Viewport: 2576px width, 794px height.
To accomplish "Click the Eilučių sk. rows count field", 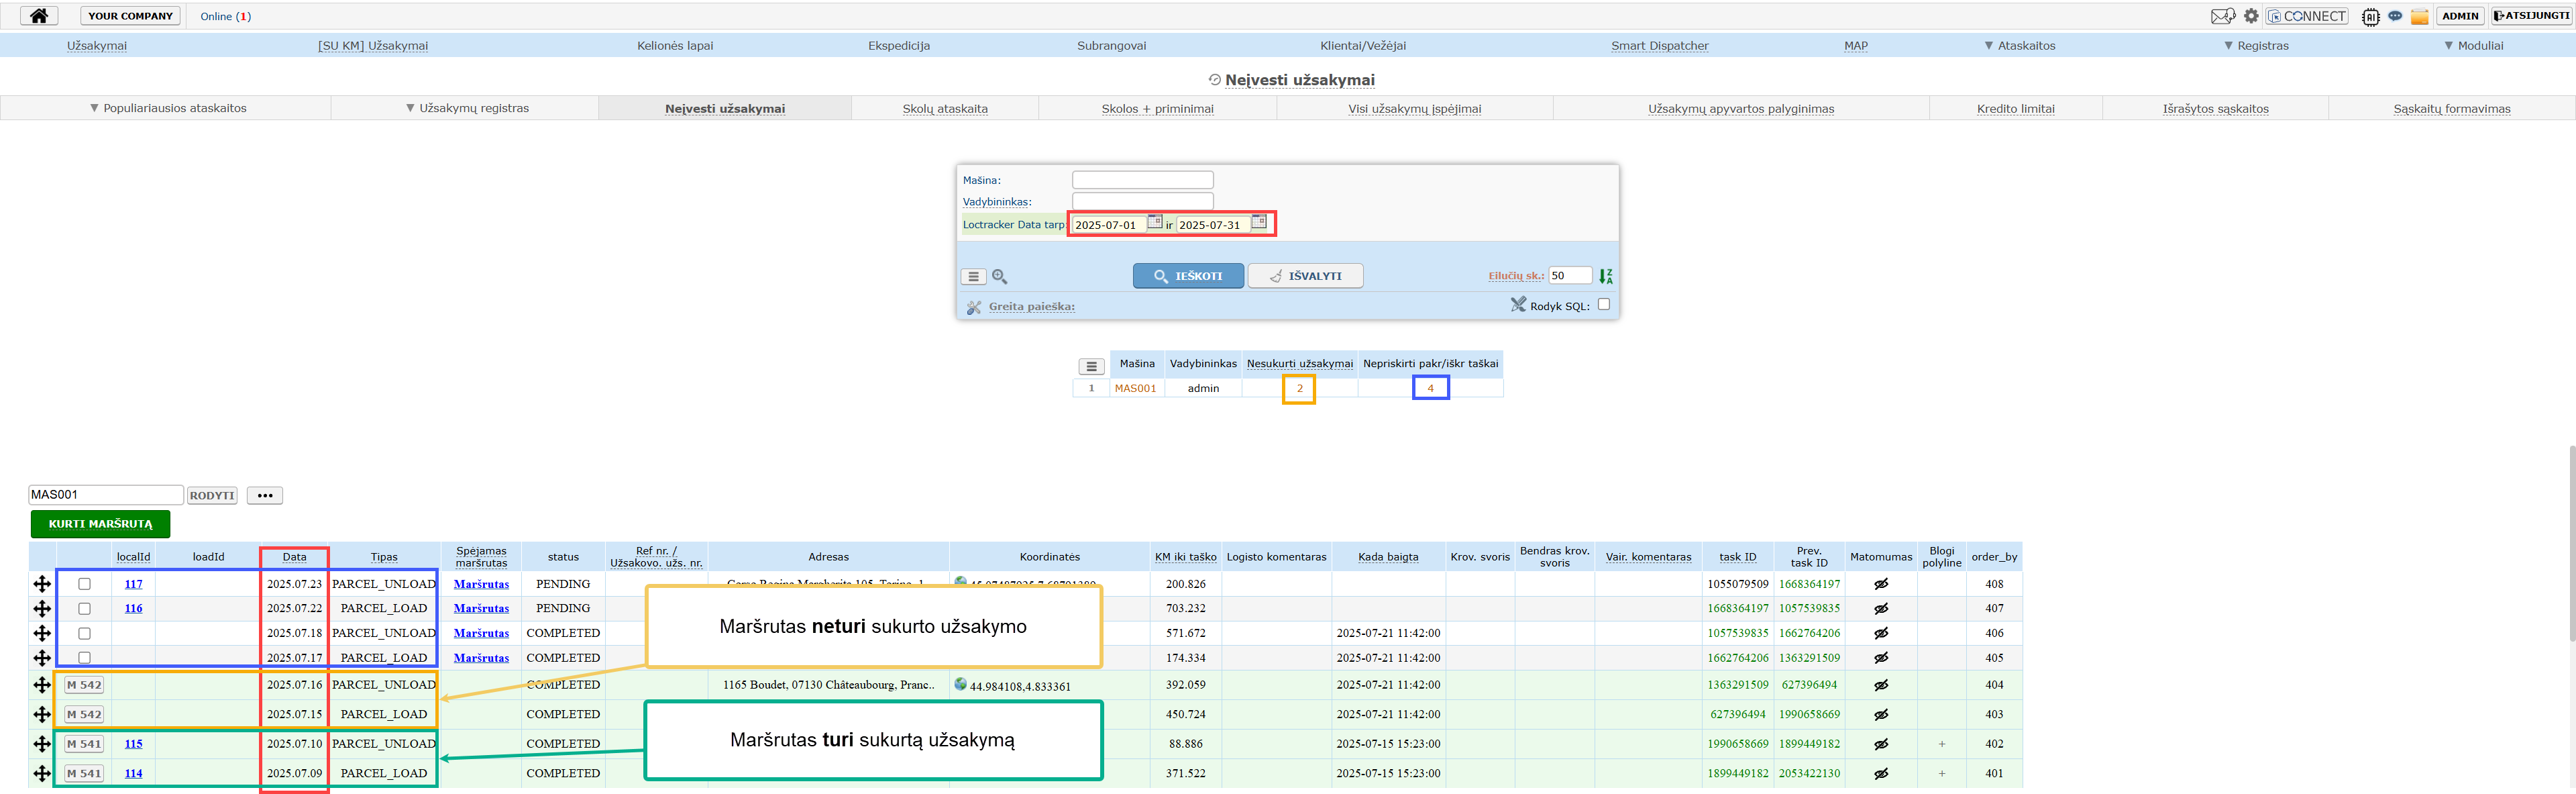I will coord(1569,275).
